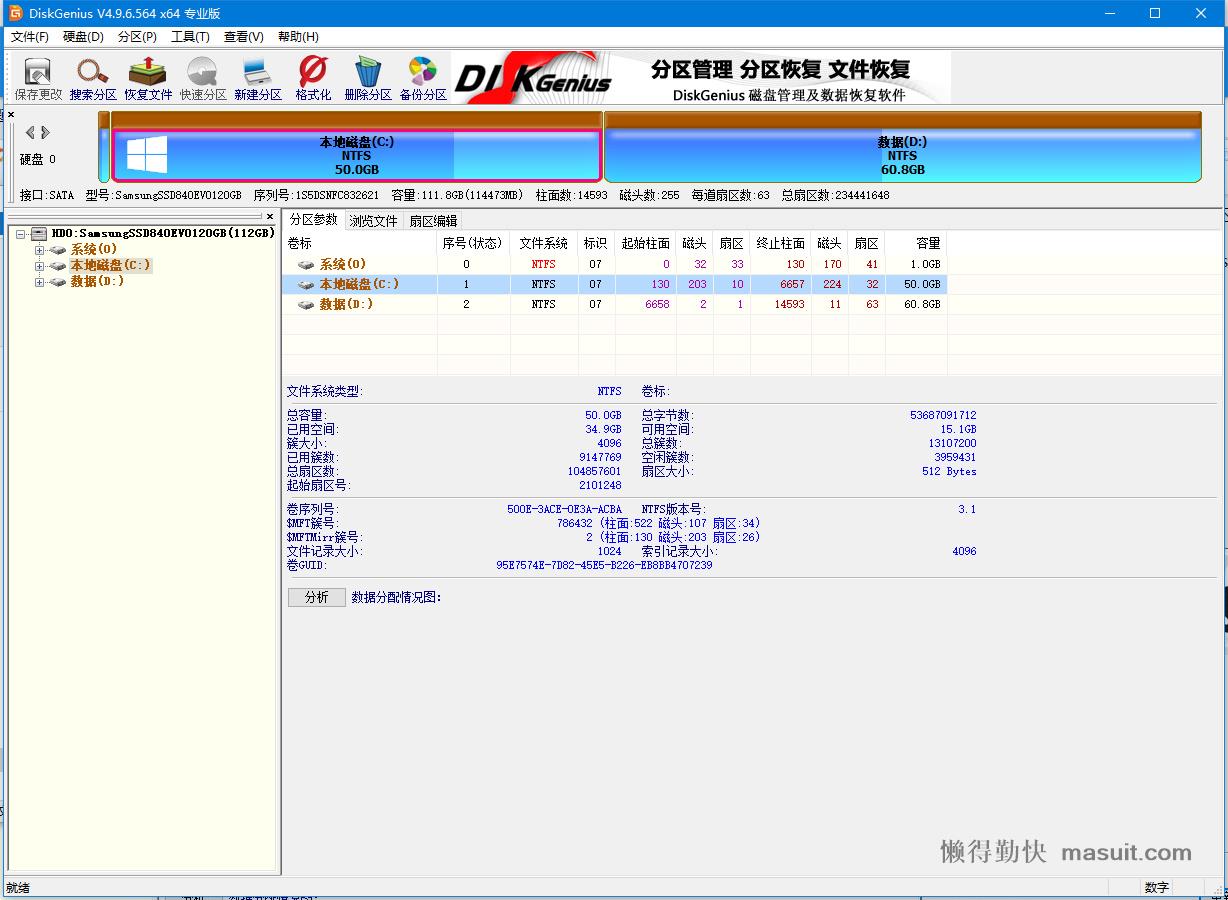
Task: Switch to the 浏览文件 tab
Action: tap(373, 221)
